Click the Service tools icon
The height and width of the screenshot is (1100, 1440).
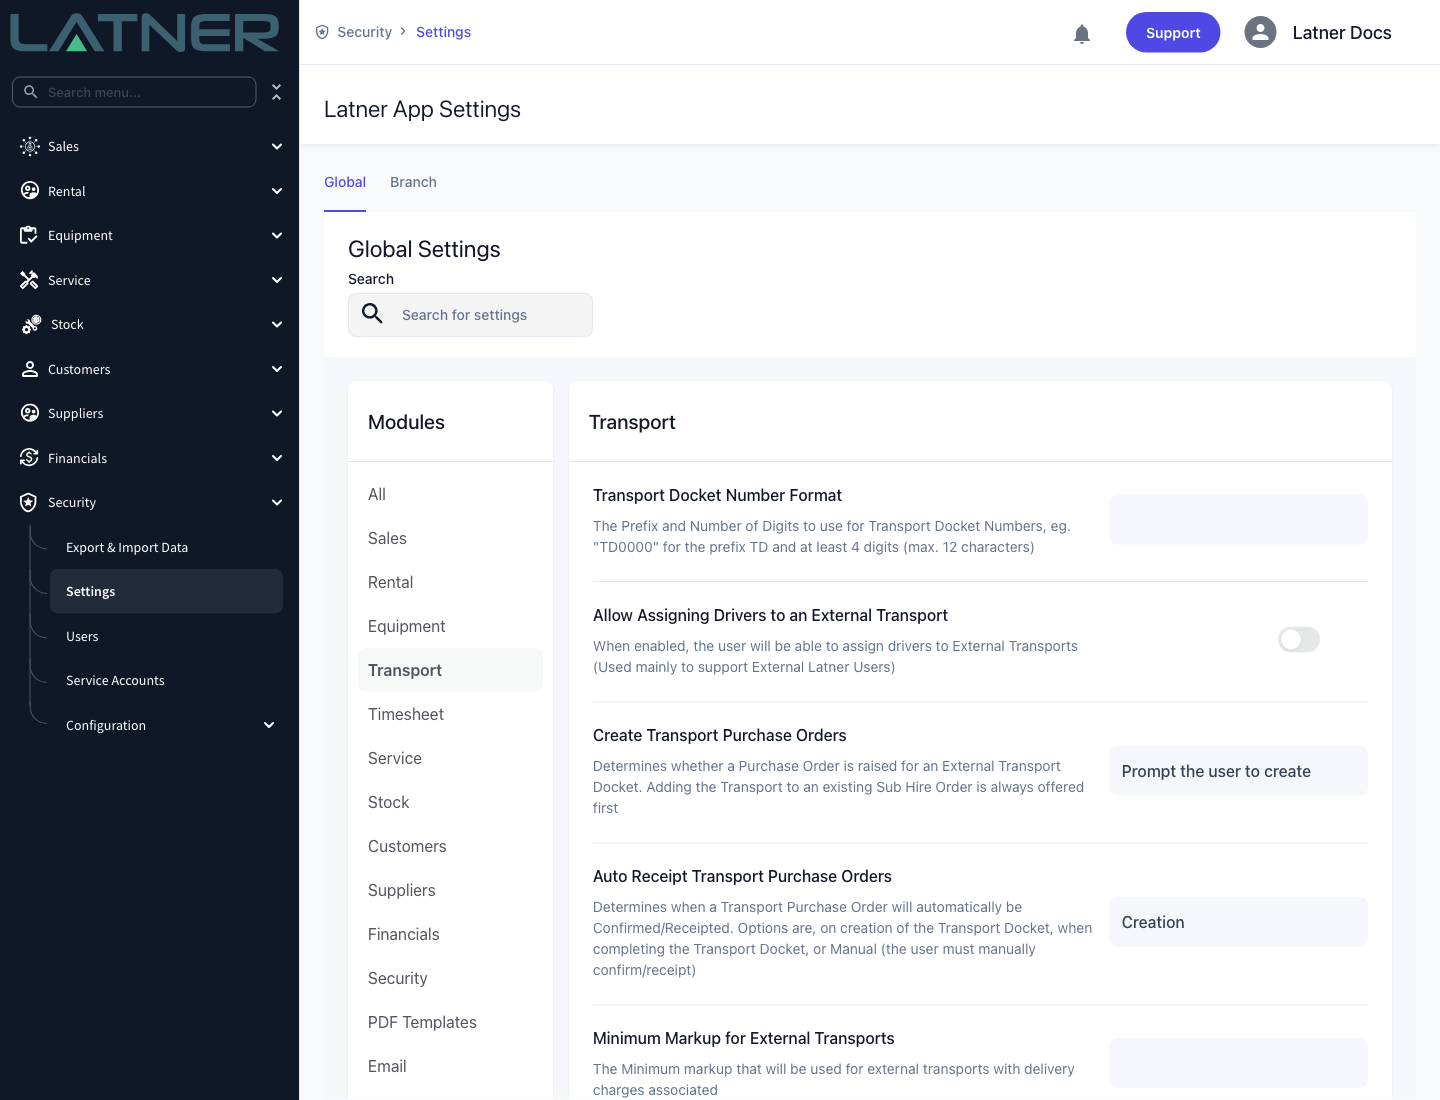29,280
